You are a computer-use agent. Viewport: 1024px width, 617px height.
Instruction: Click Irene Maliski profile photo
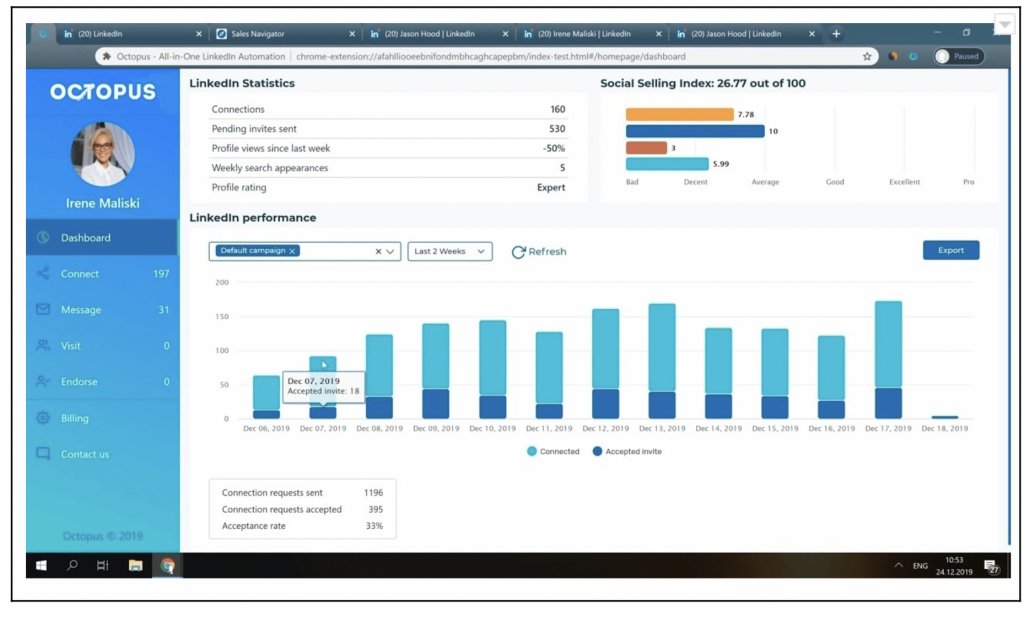click(x=103, y=153)
